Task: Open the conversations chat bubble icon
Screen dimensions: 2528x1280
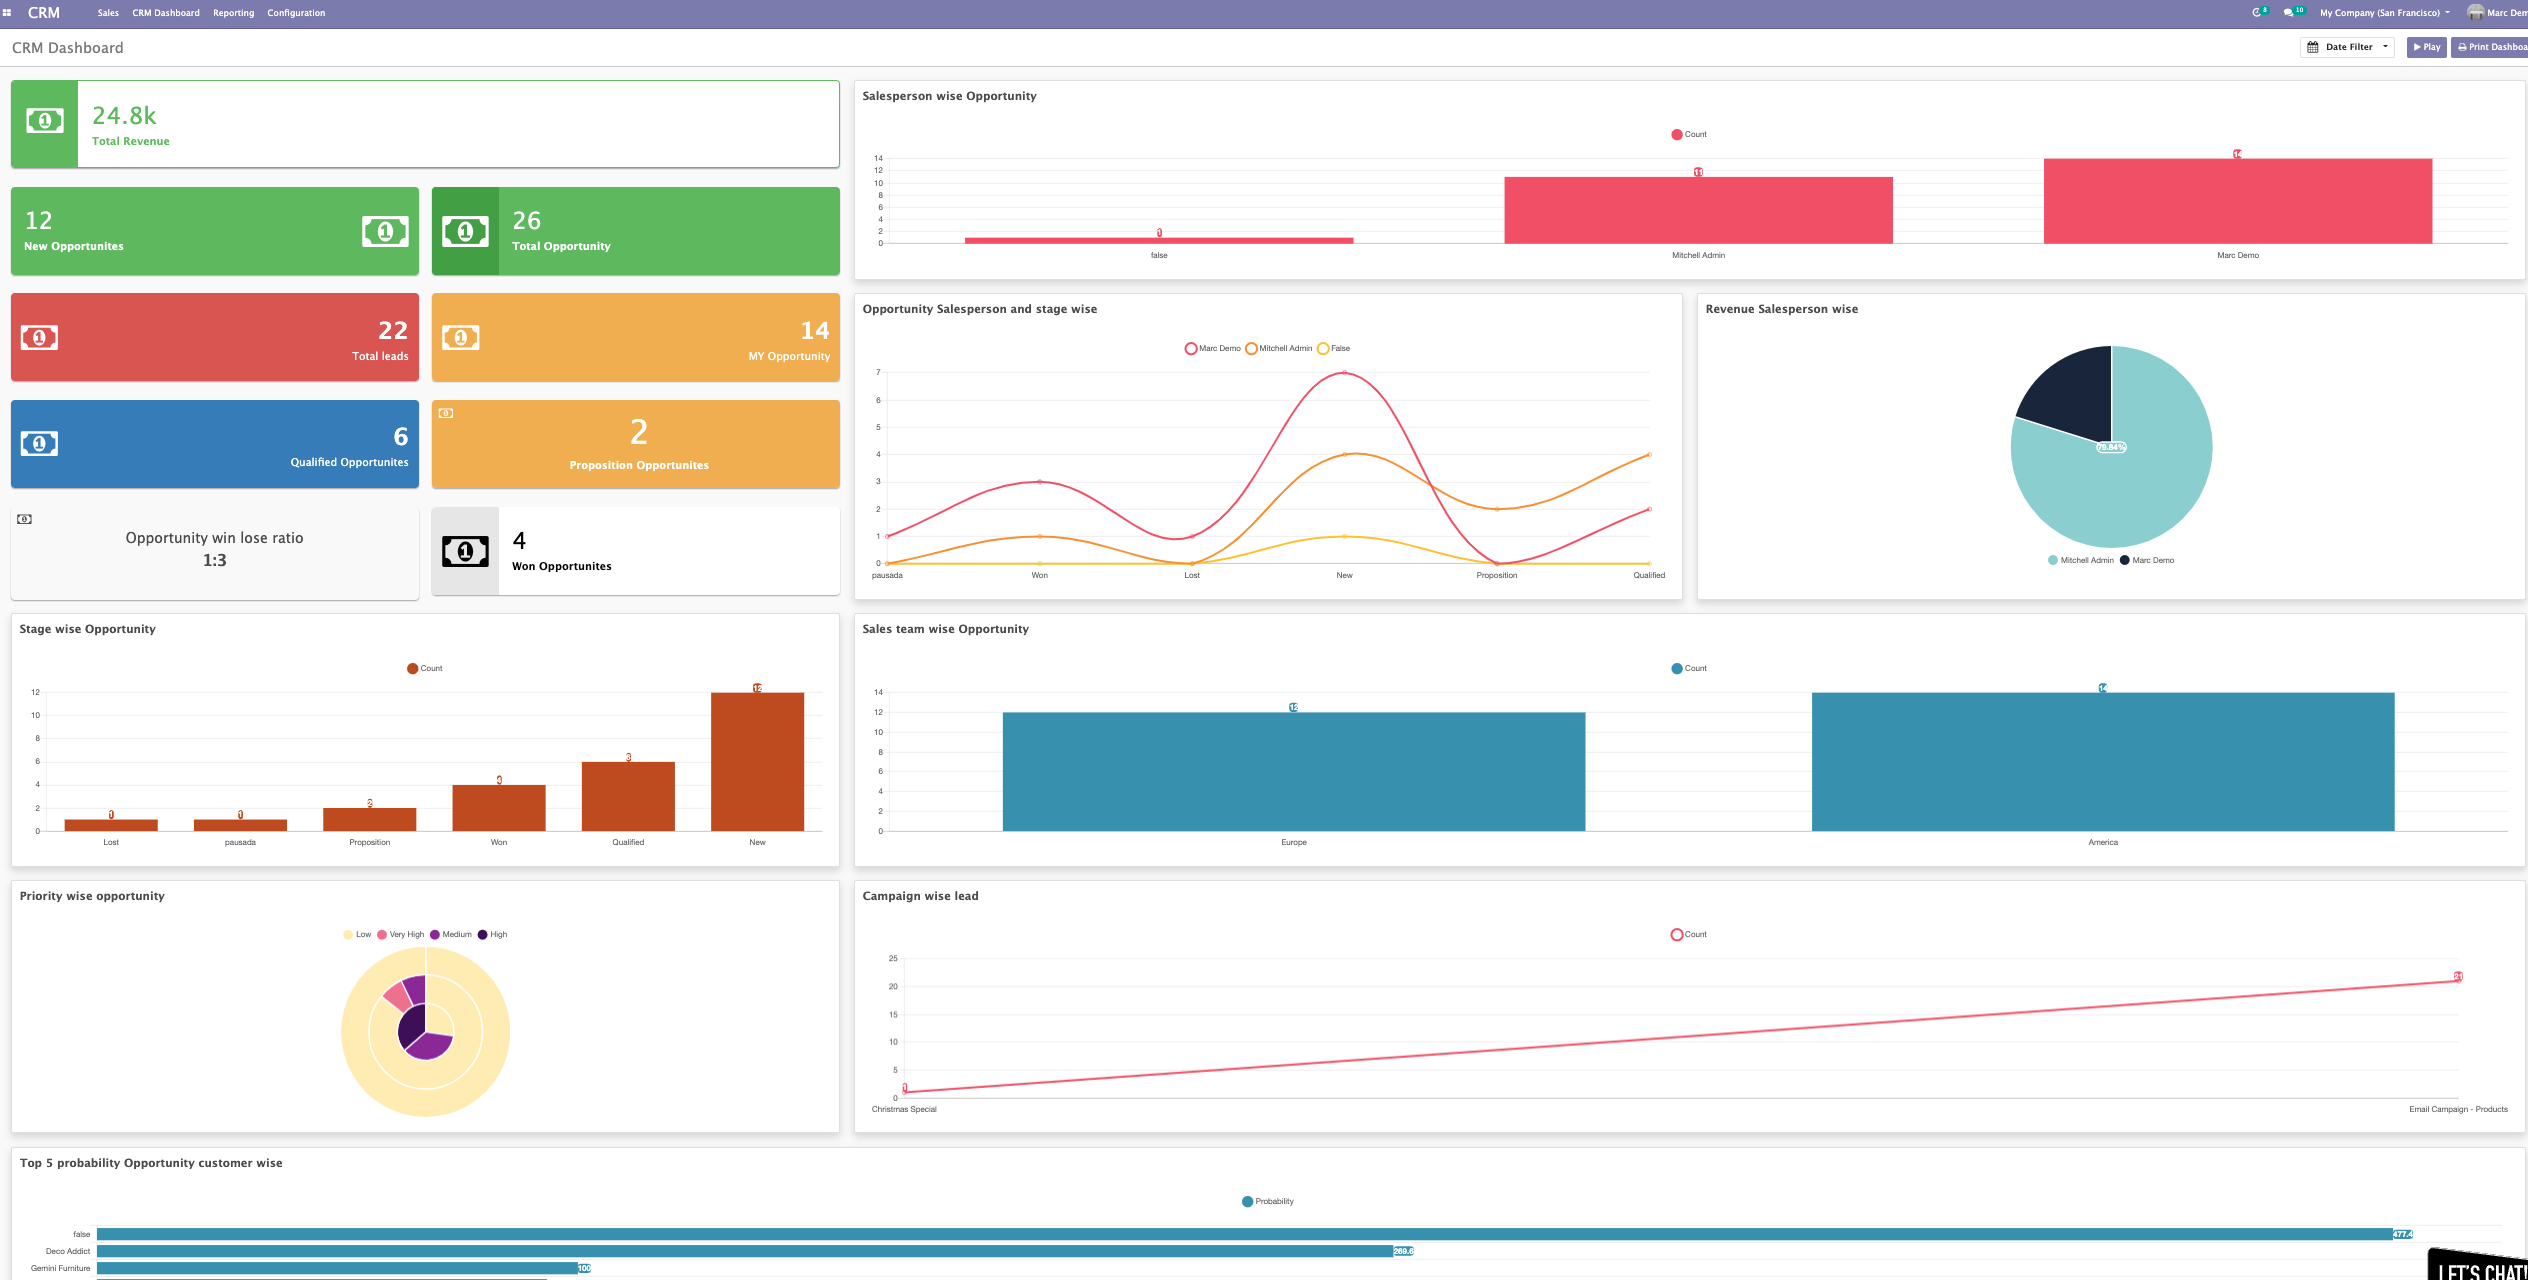Action: coord(2288,13)
